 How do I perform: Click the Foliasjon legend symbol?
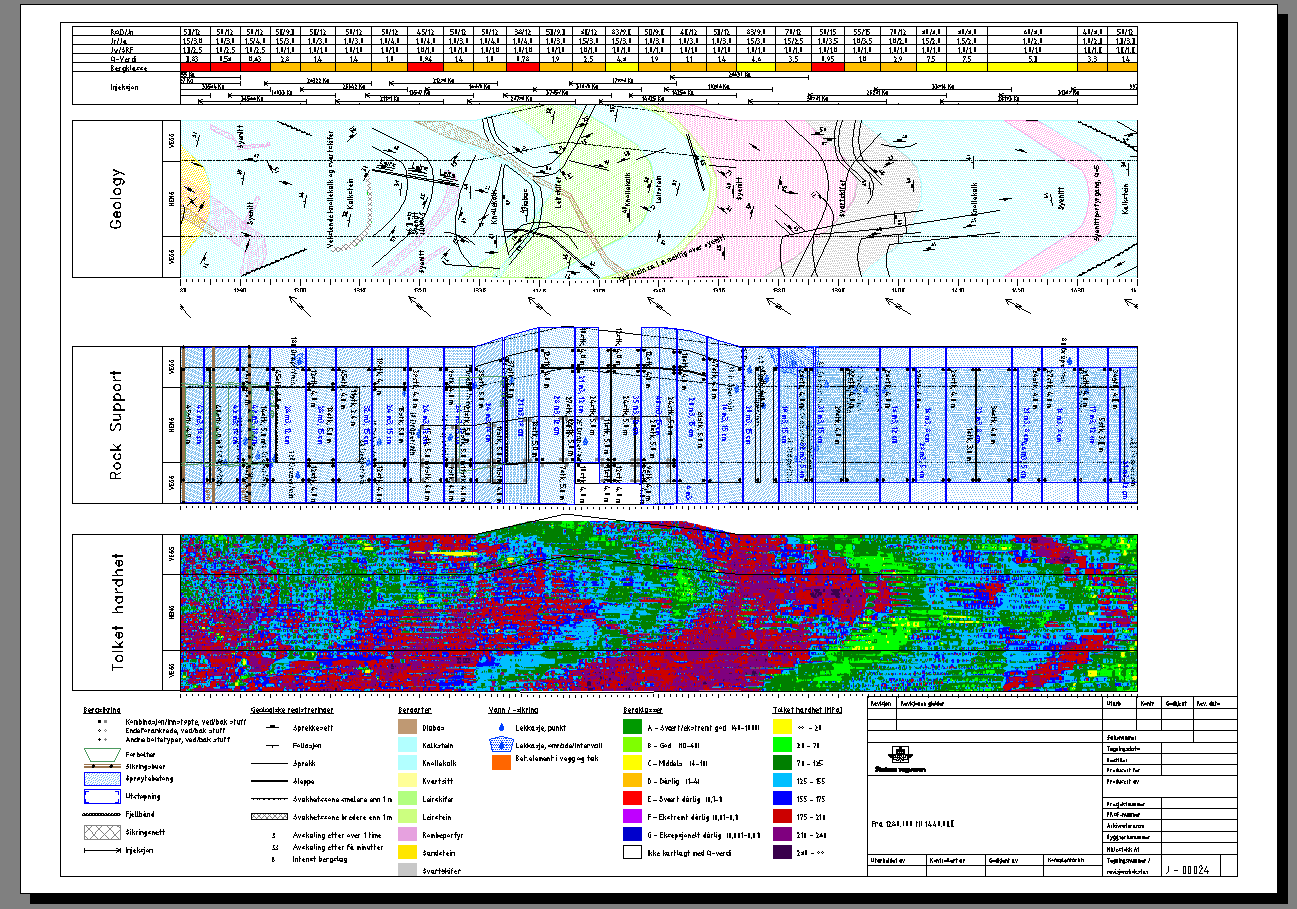(272, 745)
